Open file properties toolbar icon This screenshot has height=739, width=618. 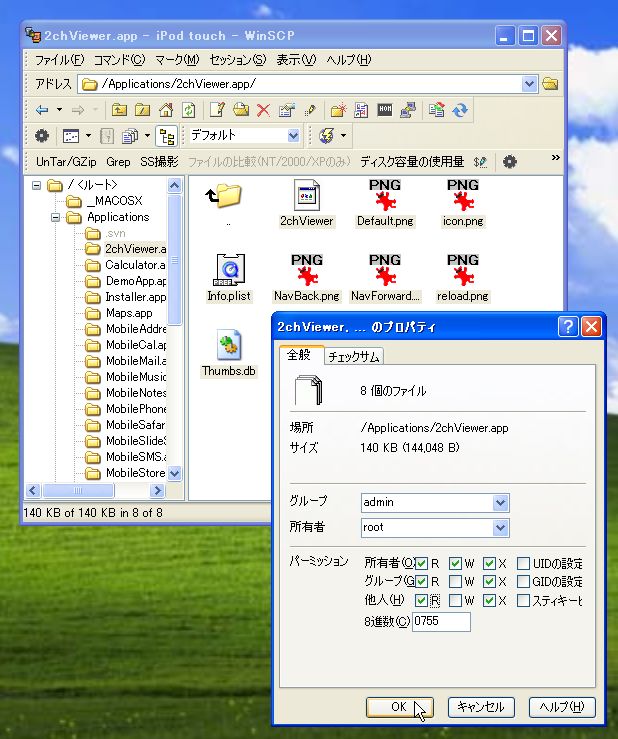pos(287,111)
